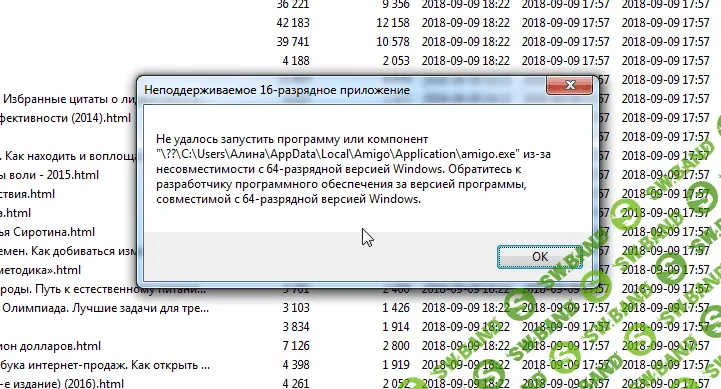
Task: Select the file ending "методика».html"
Action: click(40, 270)
